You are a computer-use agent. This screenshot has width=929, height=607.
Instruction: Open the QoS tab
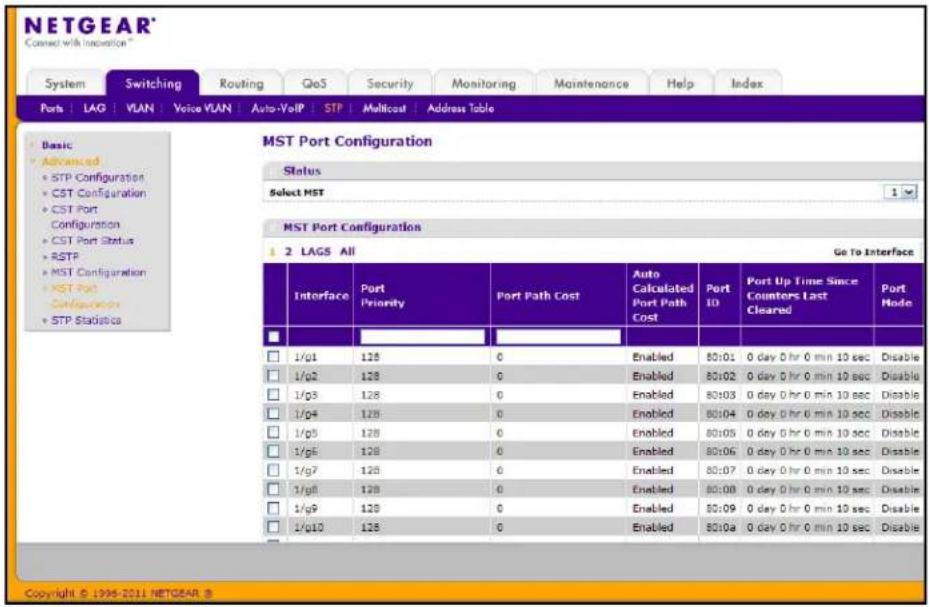pos(314,83)
